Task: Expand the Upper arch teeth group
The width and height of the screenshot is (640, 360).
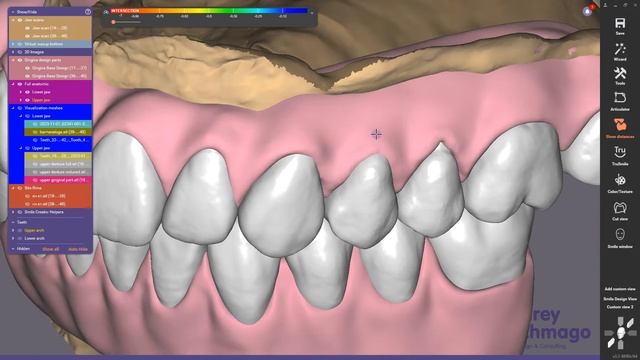Action: 13,231
